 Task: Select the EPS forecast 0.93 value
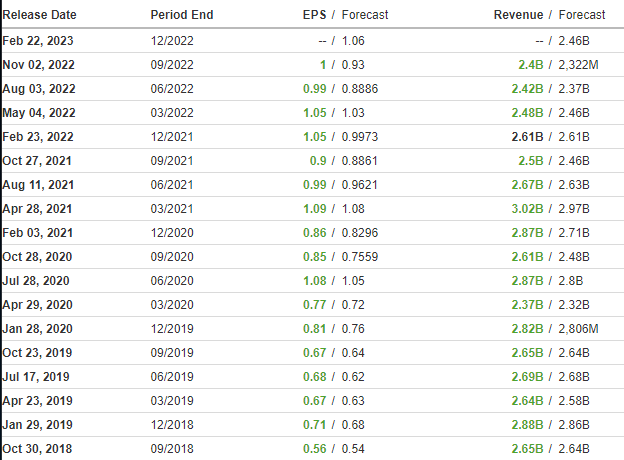(353, 64)
